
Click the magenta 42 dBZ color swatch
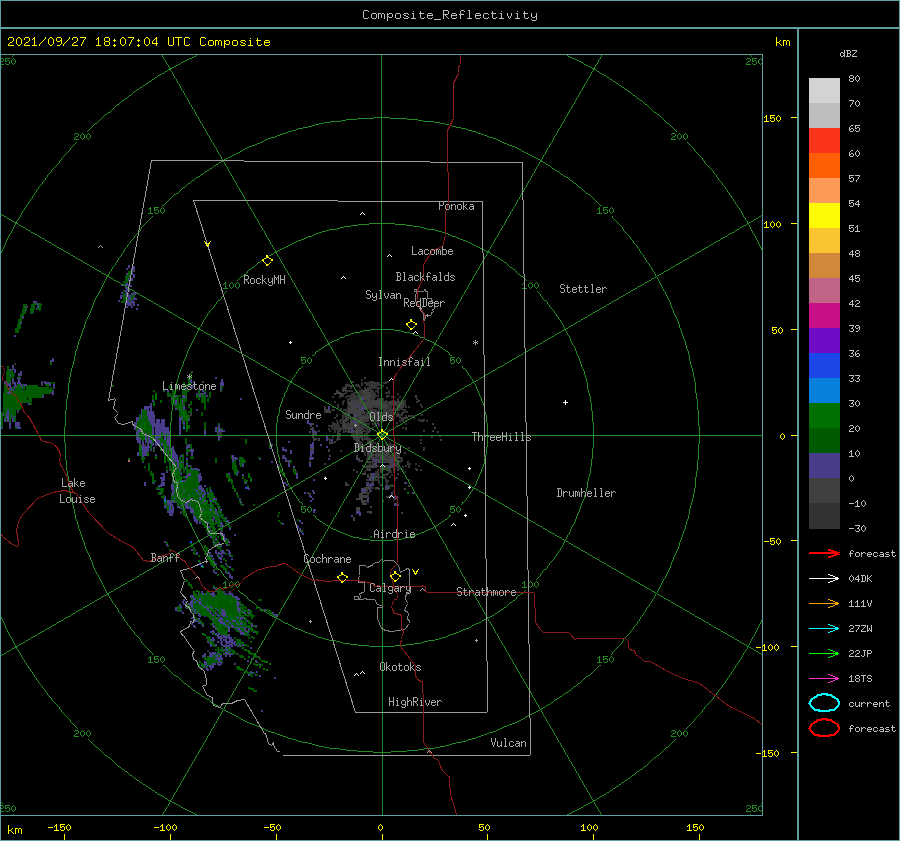pyautogui.click(x=824, y=316)
